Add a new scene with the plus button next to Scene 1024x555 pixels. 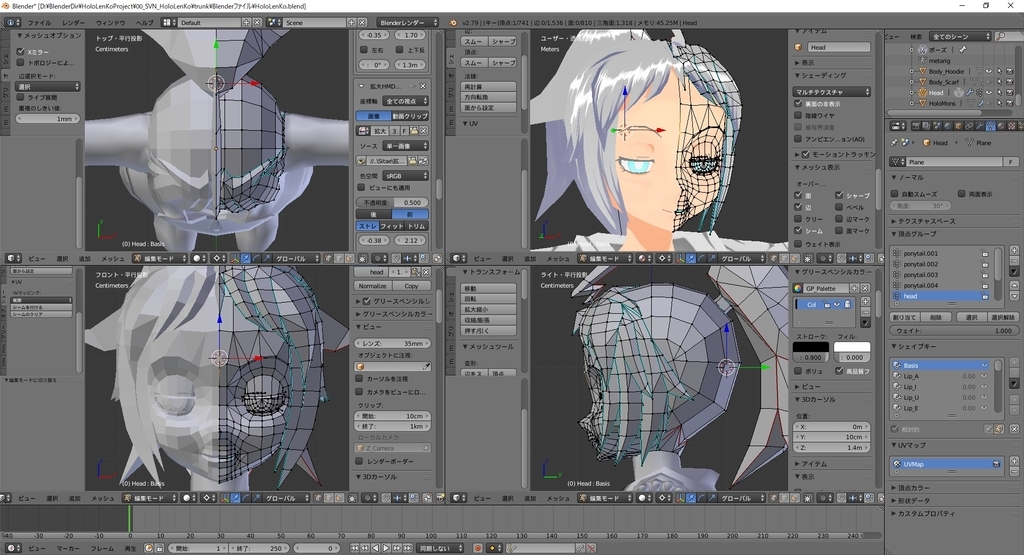coord(351,22)
